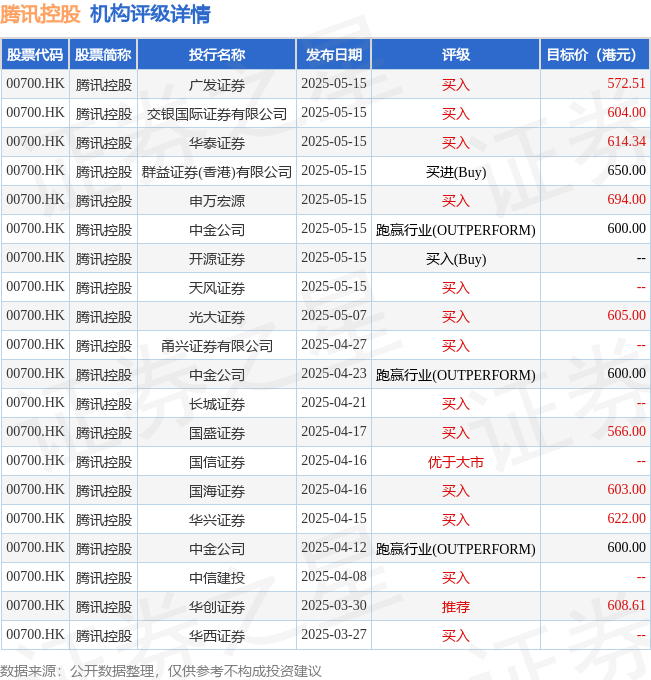Click the date 2025-03-30

(334, 605)
